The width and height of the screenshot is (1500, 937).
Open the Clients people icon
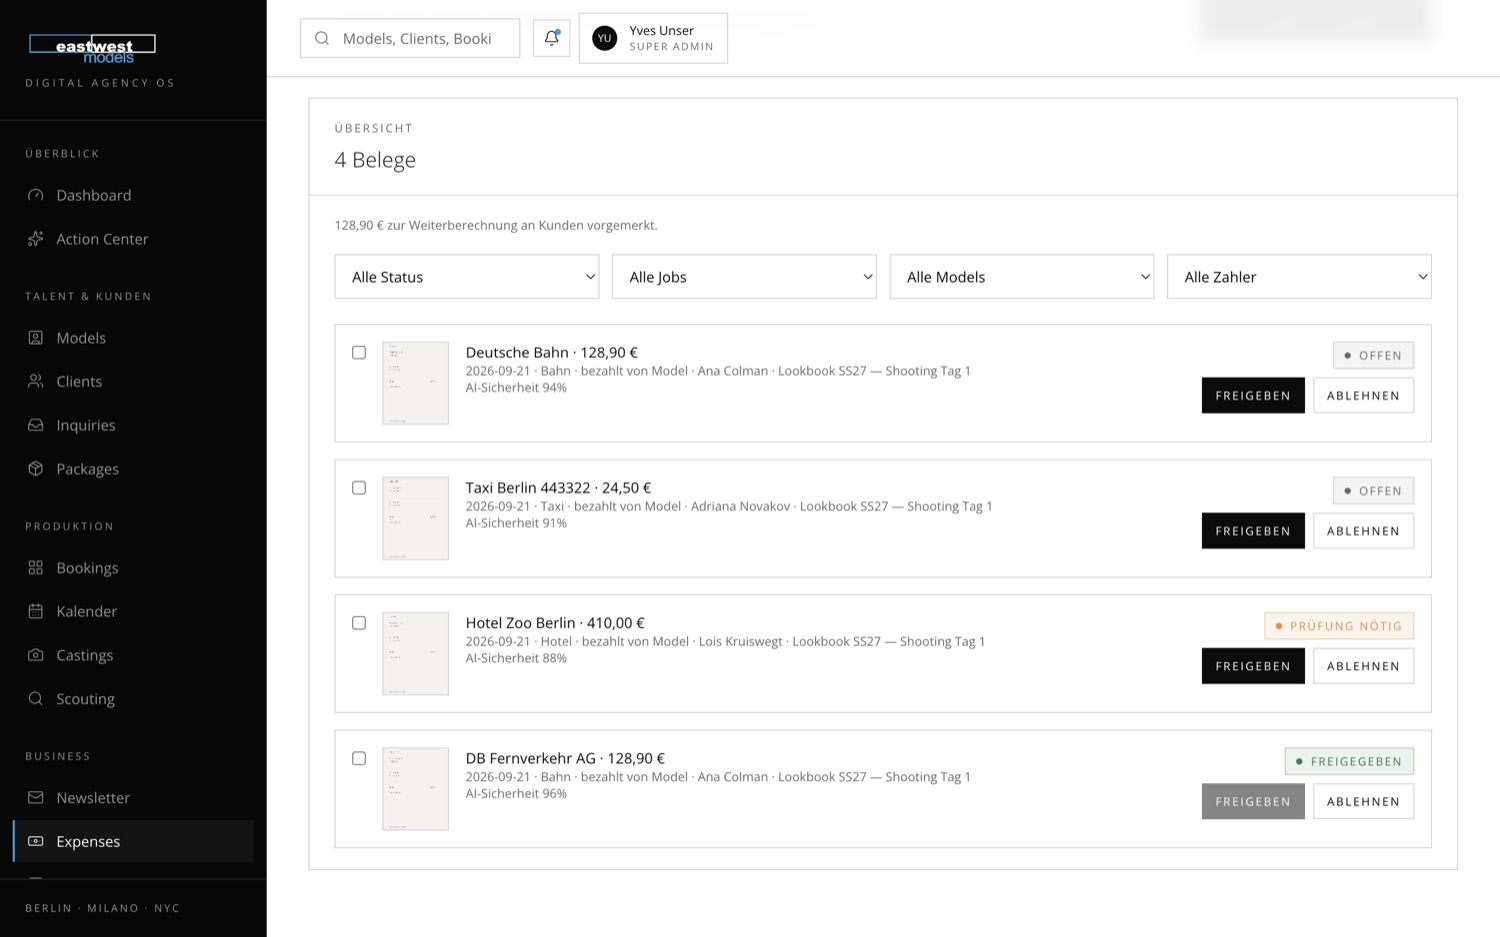pyautogui.click(x=36, y=381)
